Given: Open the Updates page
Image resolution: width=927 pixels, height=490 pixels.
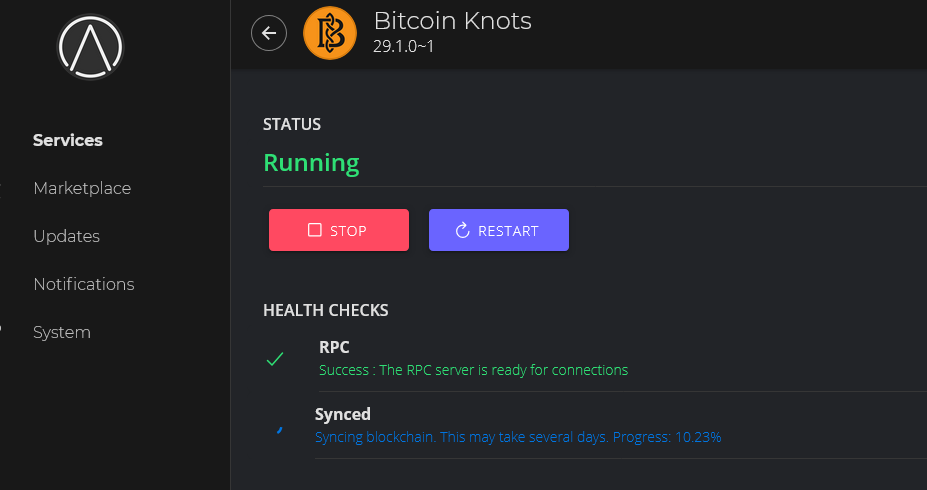Looking at the screenshot, I should pyautogui.click(x=66, y=236).
